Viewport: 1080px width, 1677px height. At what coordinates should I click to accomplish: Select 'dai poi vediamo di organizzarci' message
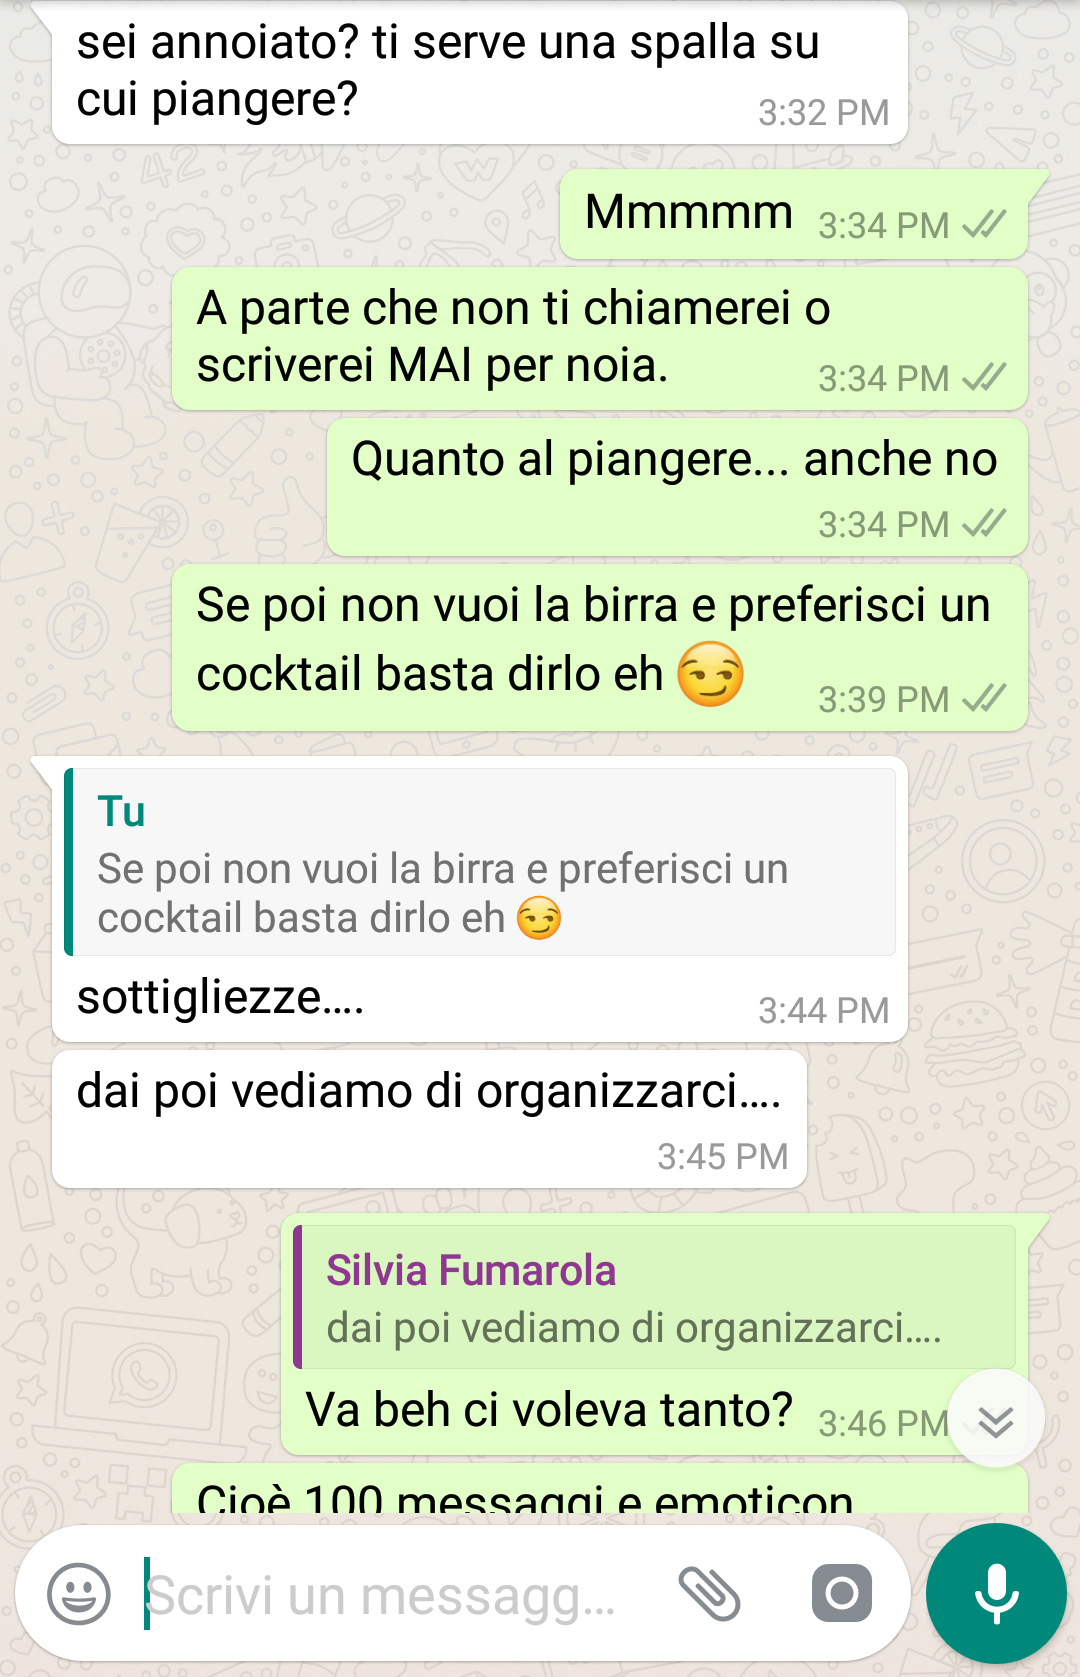[x=429, y=1119]
